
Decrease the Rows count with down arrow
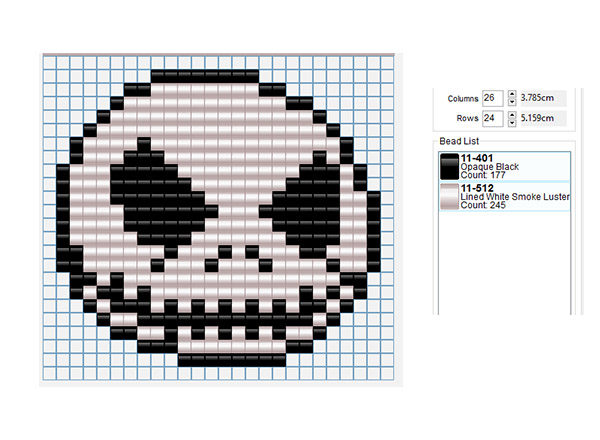click(x=512, y=122)
